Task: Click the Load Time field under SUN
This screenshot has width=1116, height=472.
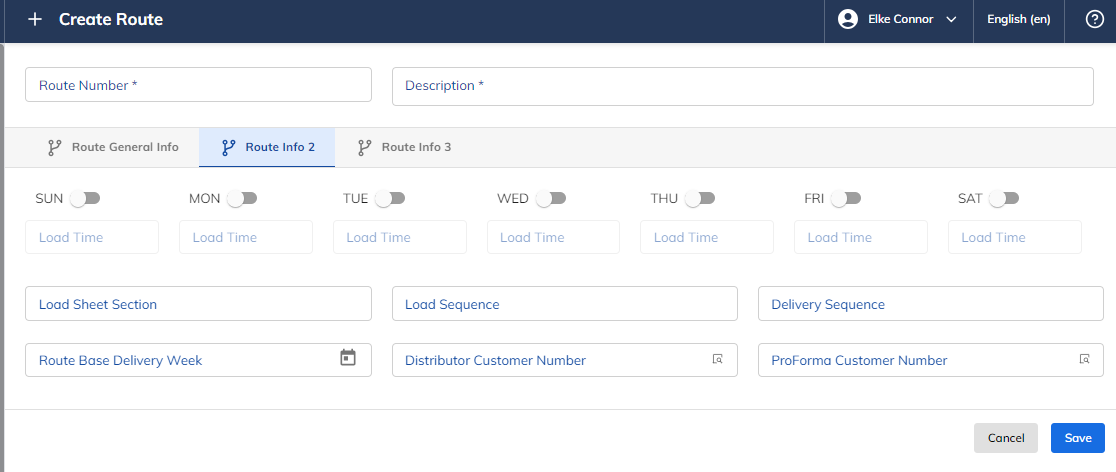Action: [92, 237]
